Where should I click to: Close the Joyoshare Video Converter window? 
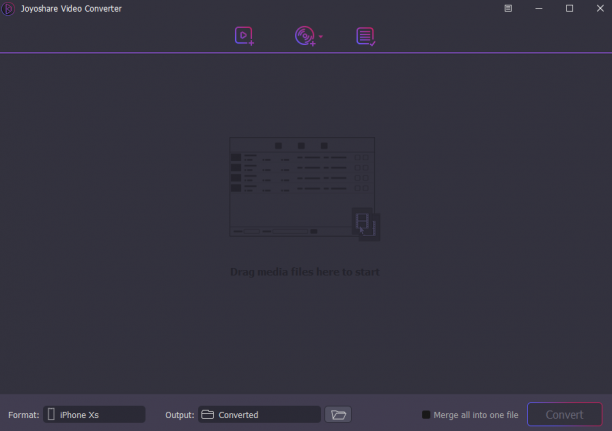click(x=600, y=8)
